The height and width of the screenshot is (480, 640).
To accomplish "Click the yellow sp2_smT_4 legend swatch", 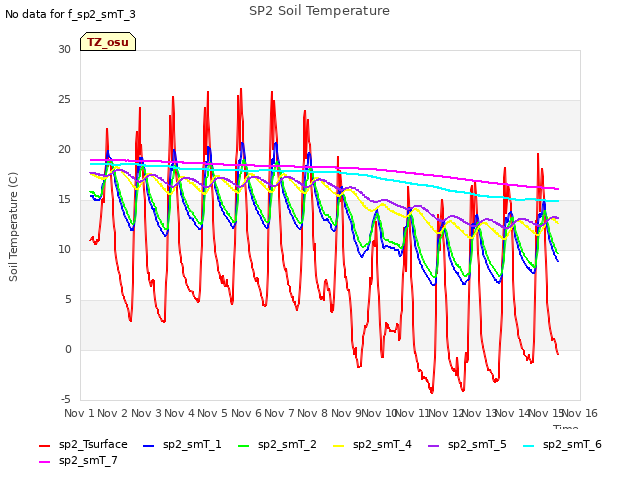I will pyautogui.click(x=338, y=446).
